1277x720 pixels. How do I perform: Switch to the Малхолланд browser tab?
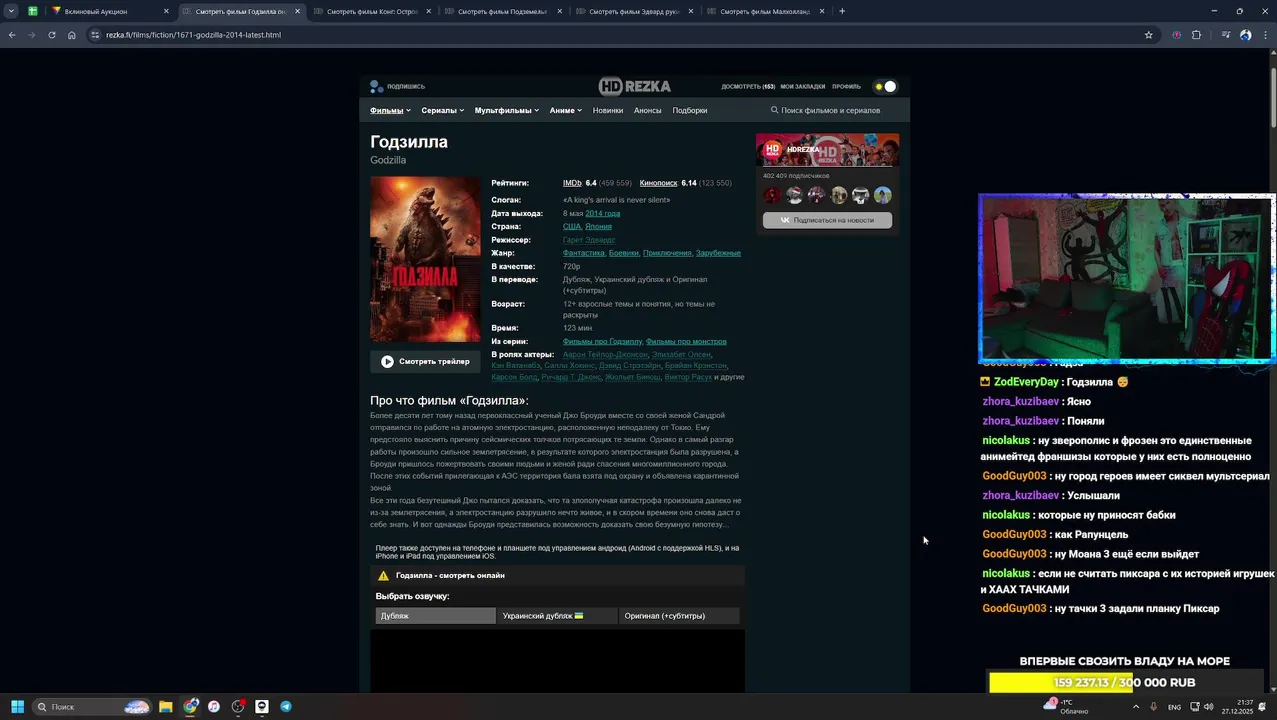pos(765,11)
